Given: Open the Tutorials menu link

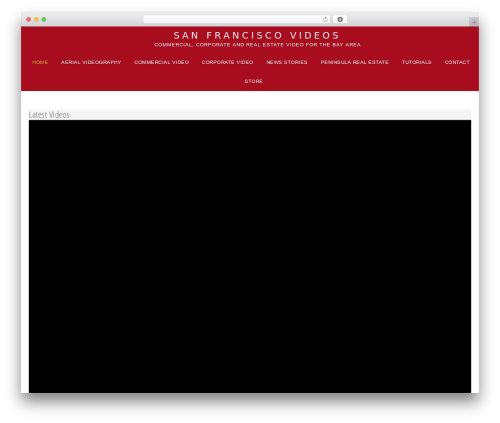Looking at the screenshot, I should click(x=416, y=62).
